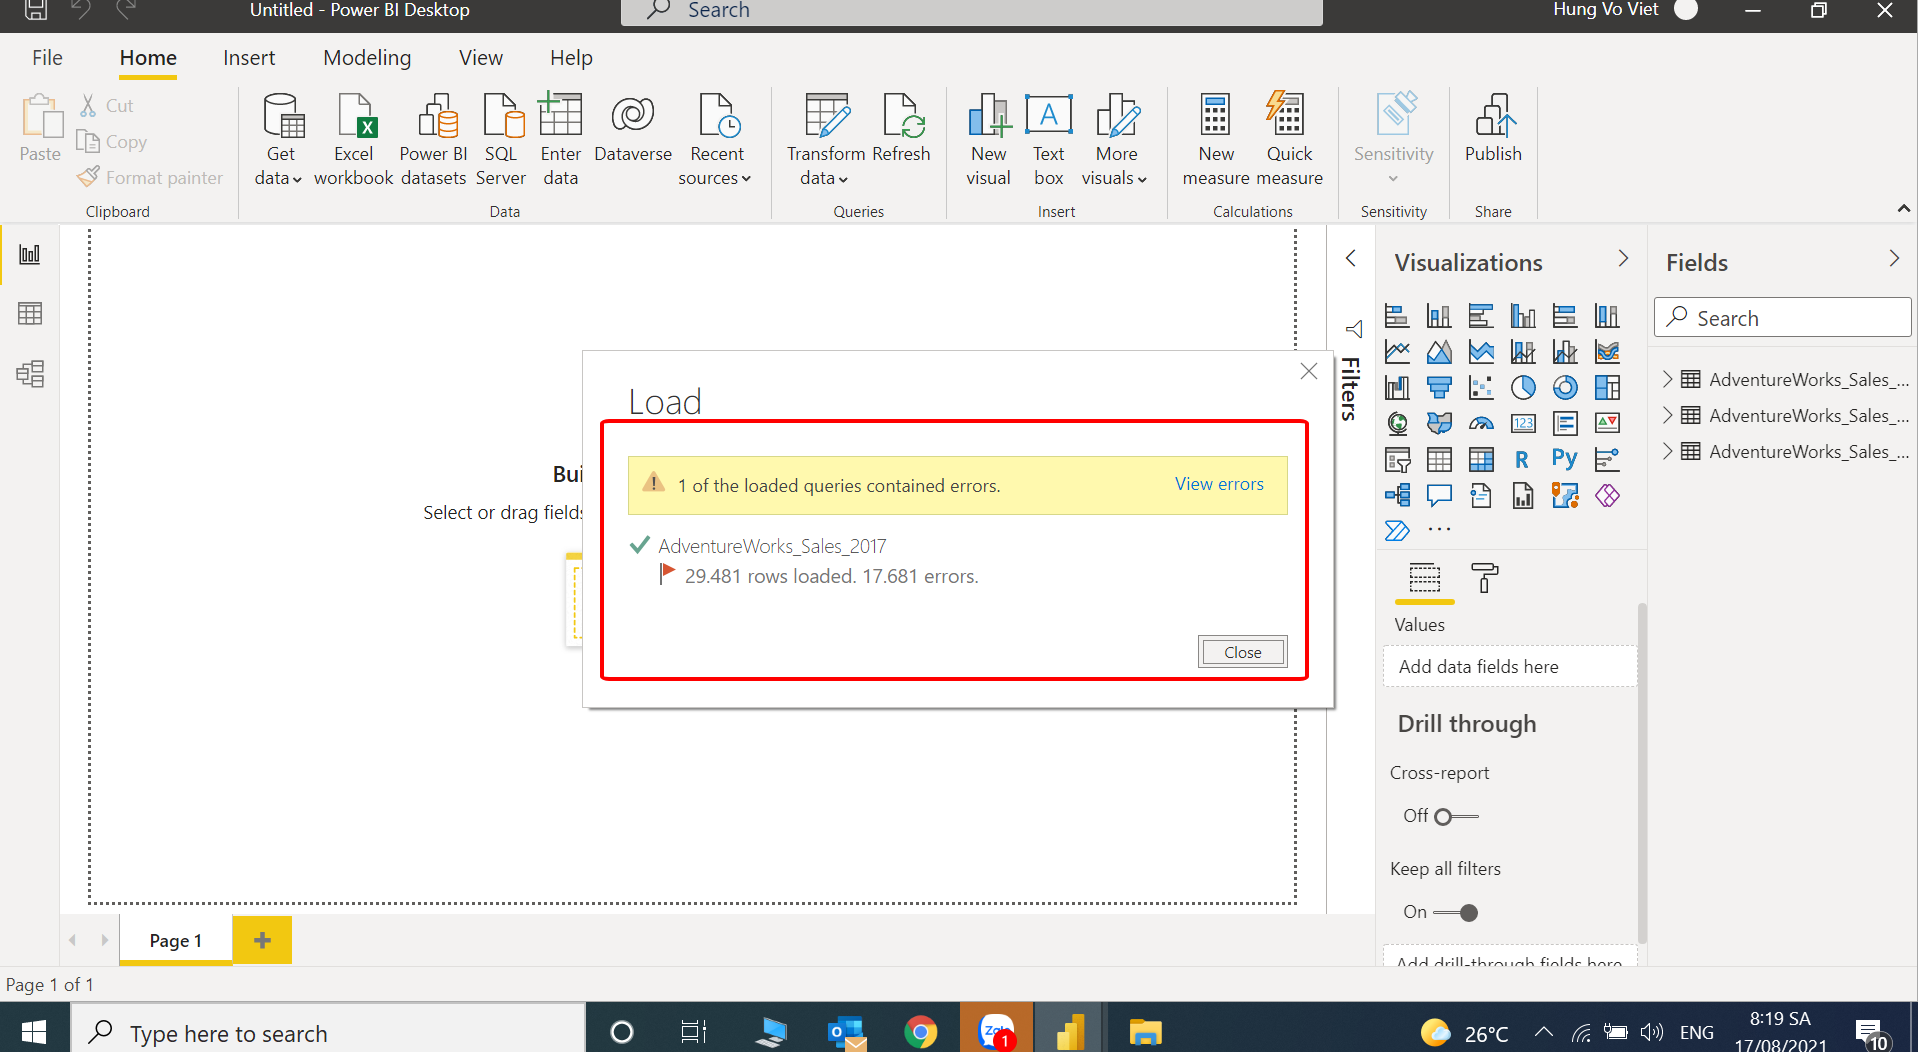Click the title bar Search box
Viewport: 1918px width, 1052px height.
click(972, 11)
